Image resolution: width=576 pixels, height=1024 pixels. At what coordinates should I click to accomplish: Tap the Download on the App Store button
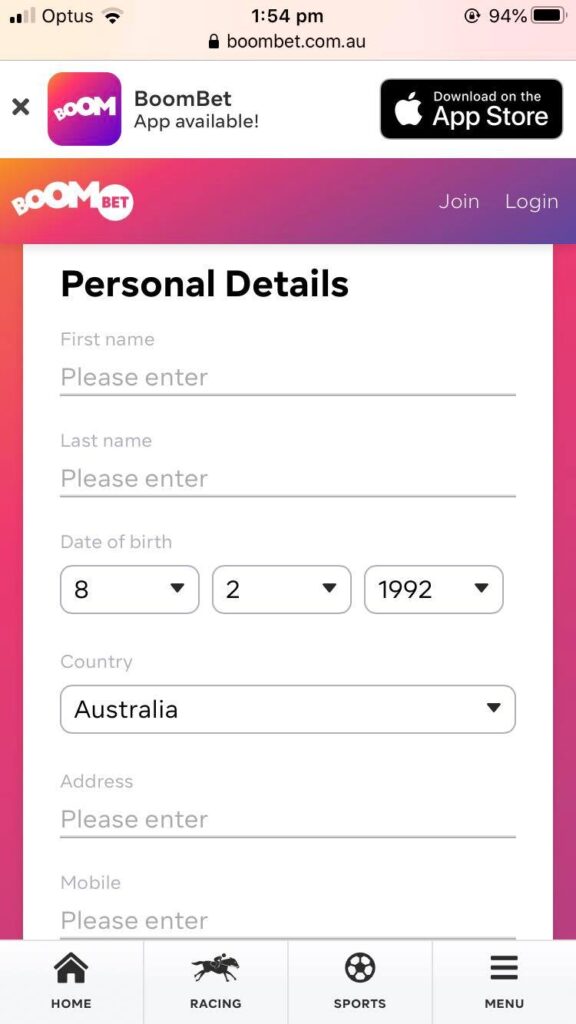[x=471, y=108]
